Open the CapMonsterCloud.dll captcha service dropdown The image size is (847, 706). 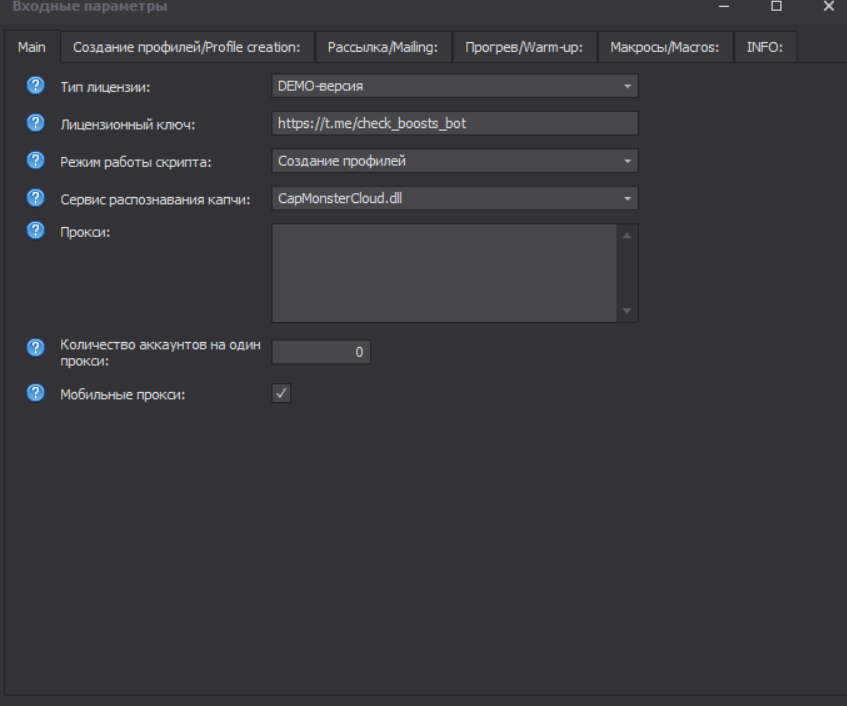(x=455, y=198)
